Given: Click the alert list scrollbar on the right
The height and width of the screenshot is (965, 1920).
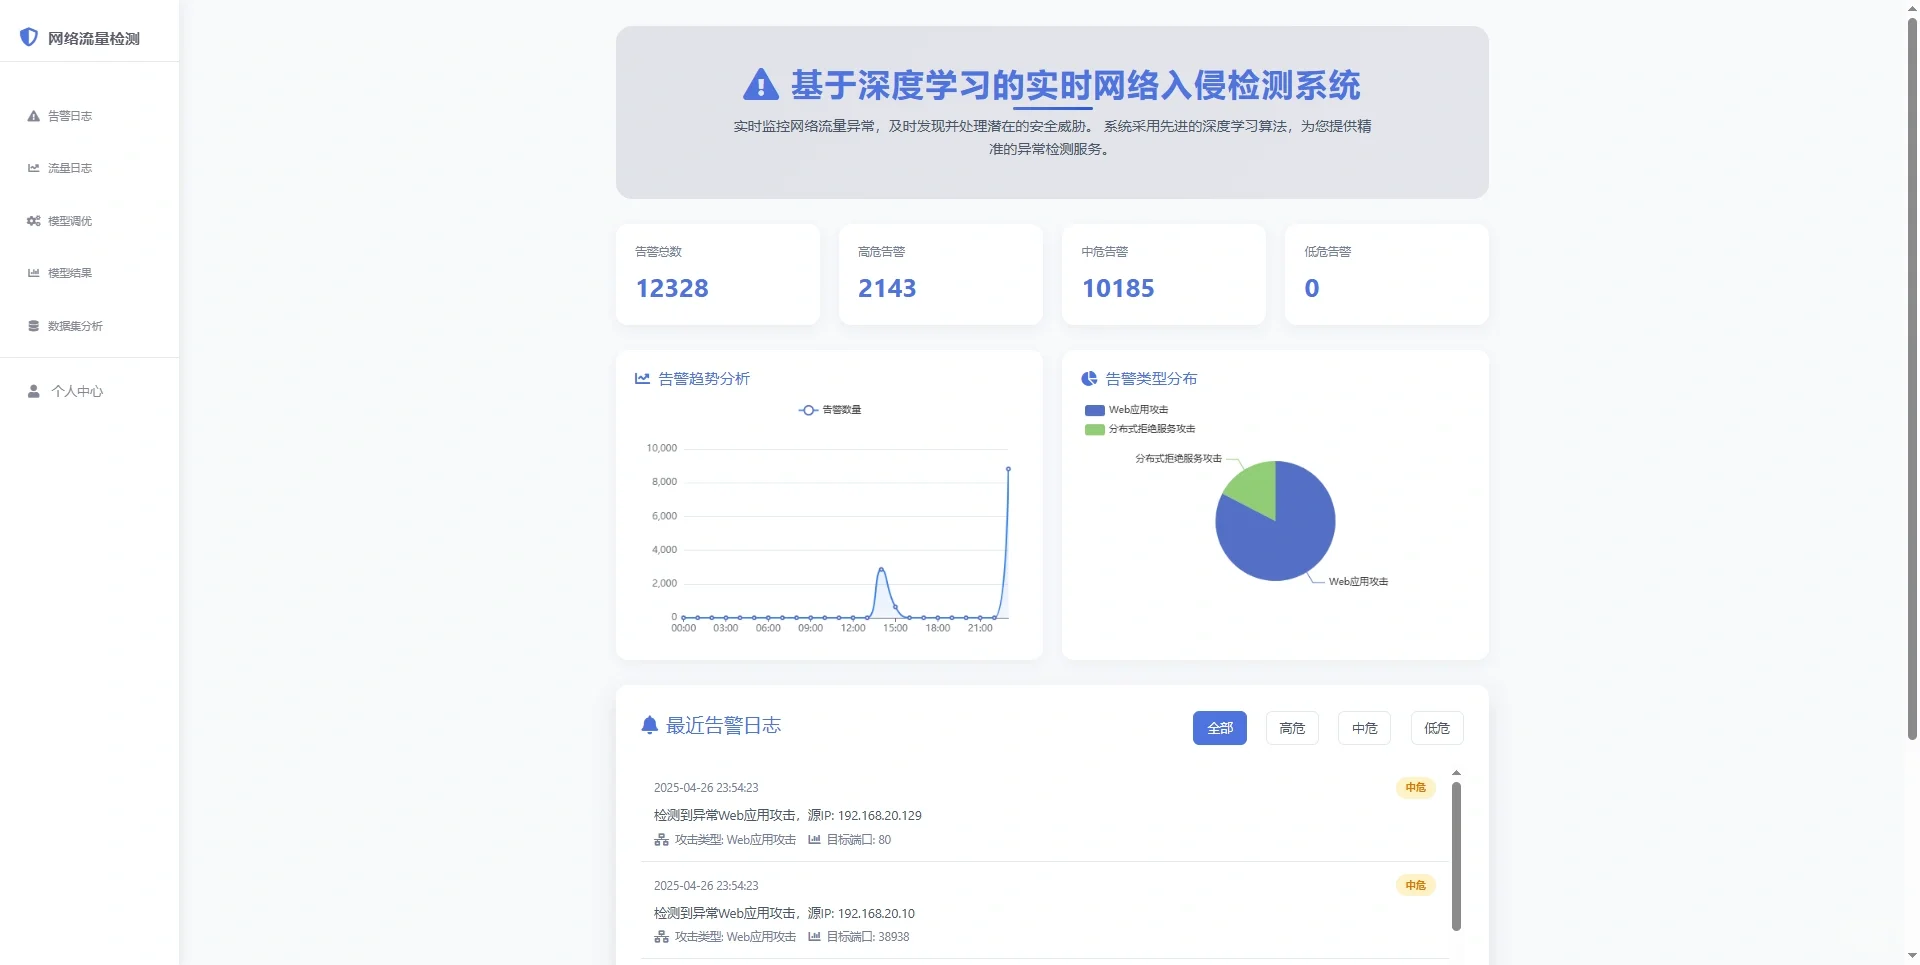Looking at the screenshot, I should 1457,855.
